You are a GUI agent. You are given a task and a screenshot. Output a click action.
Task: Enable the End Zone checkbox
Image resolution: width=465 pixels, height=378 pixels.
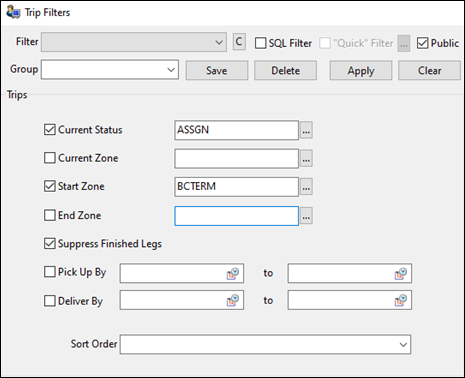pyautogui.click(x=50, y=215)
